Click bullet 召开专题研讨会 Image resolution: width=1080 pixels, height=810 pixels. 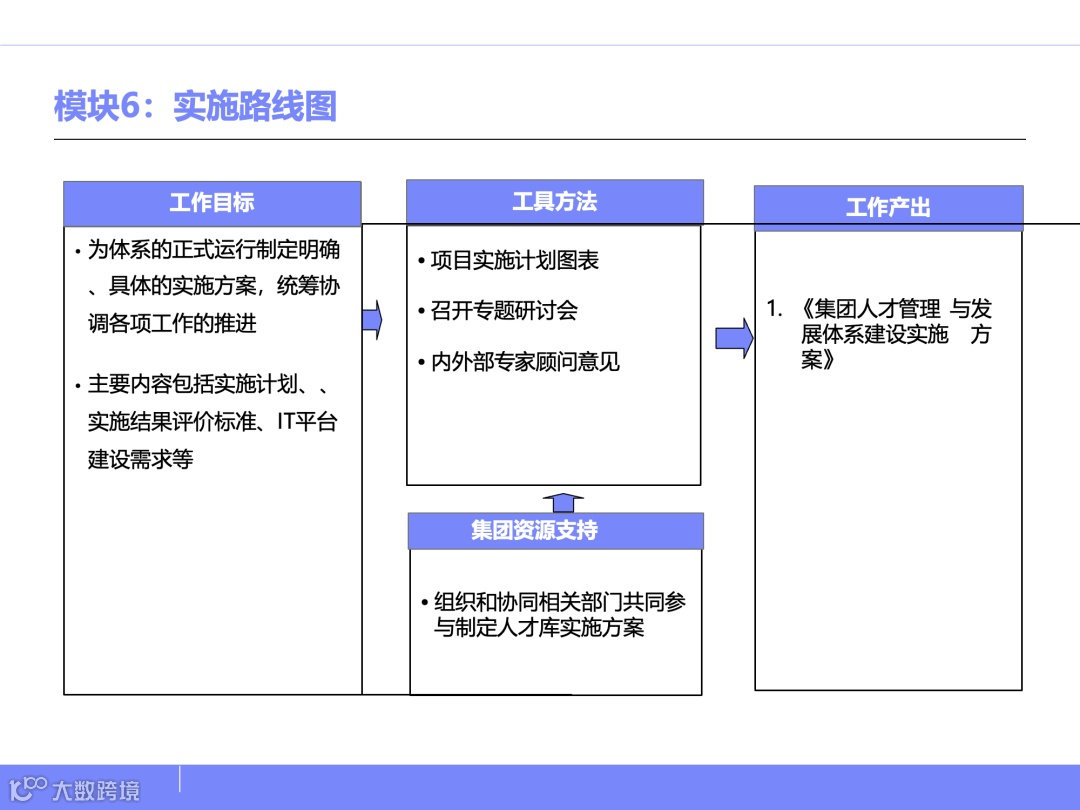(x=504, y=311)
